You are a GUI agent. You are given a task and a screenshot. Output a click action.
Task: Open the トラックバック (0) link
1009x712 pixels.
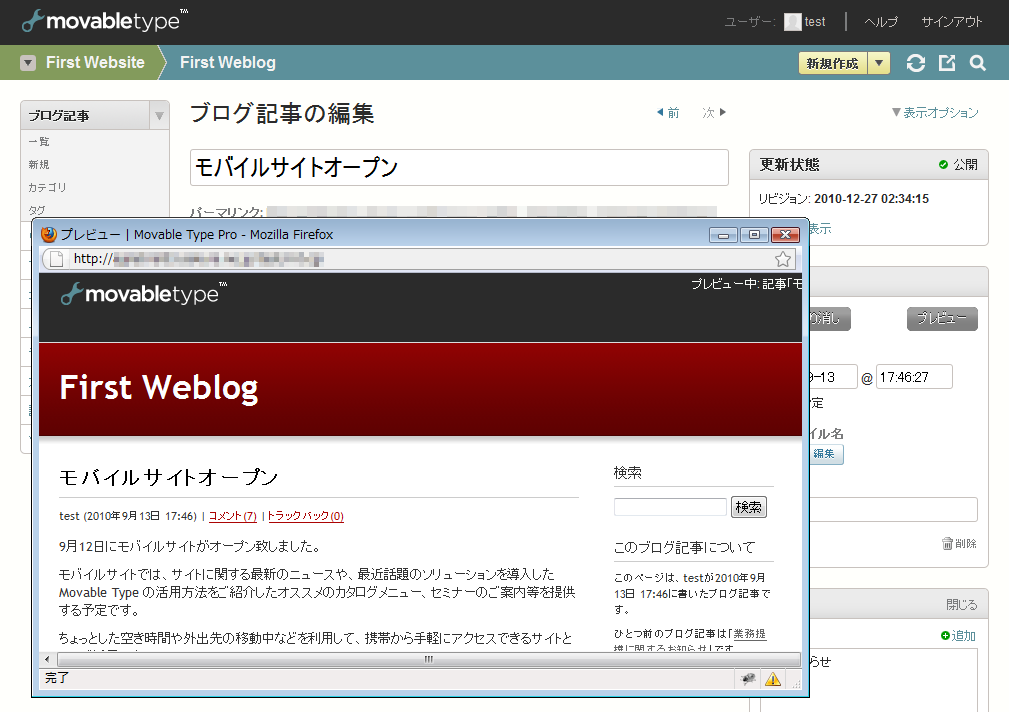pos(306,516)
